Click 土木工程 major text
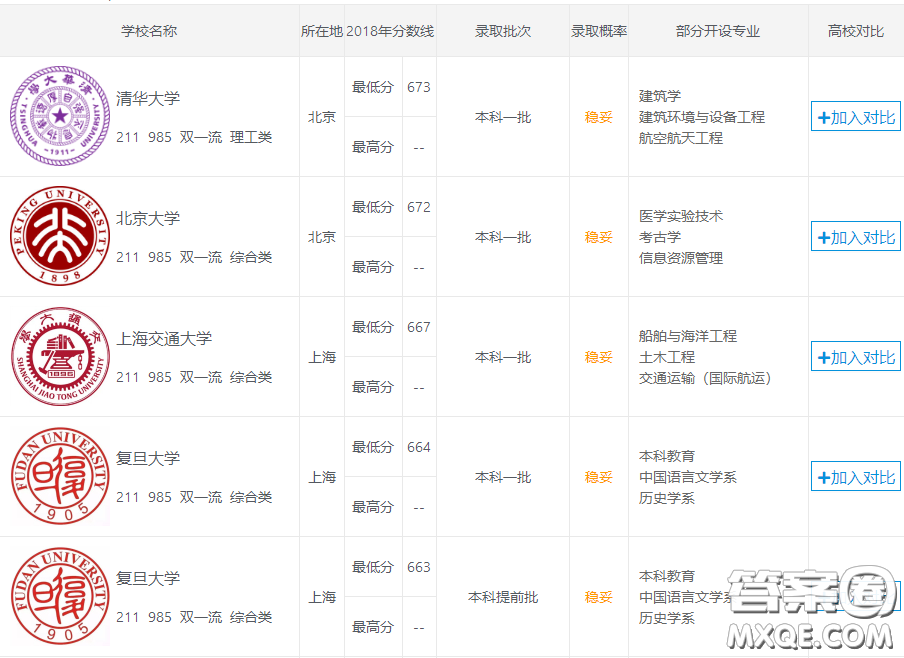Screen dimensions: 904x658 click(x=666, y=357)
